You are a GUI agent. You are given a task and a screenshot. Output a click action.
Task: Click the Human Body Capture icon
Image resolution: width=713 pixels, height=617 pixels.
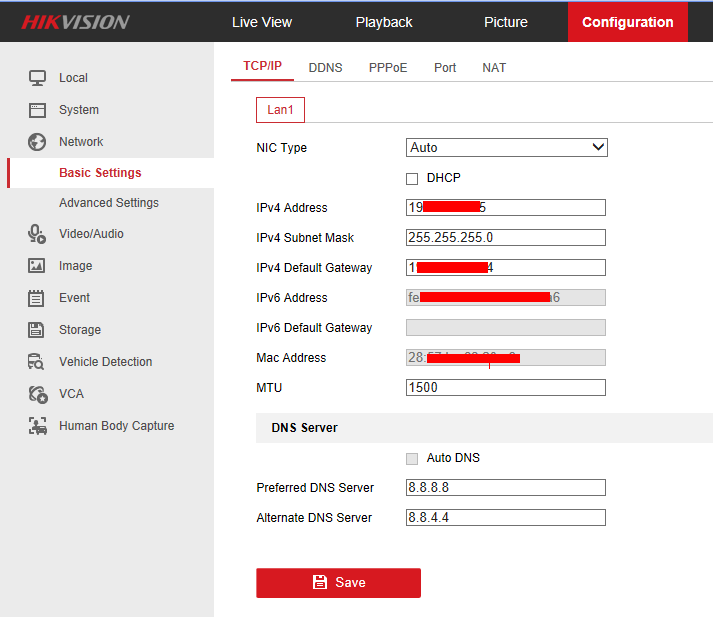(x=37, y=426)
